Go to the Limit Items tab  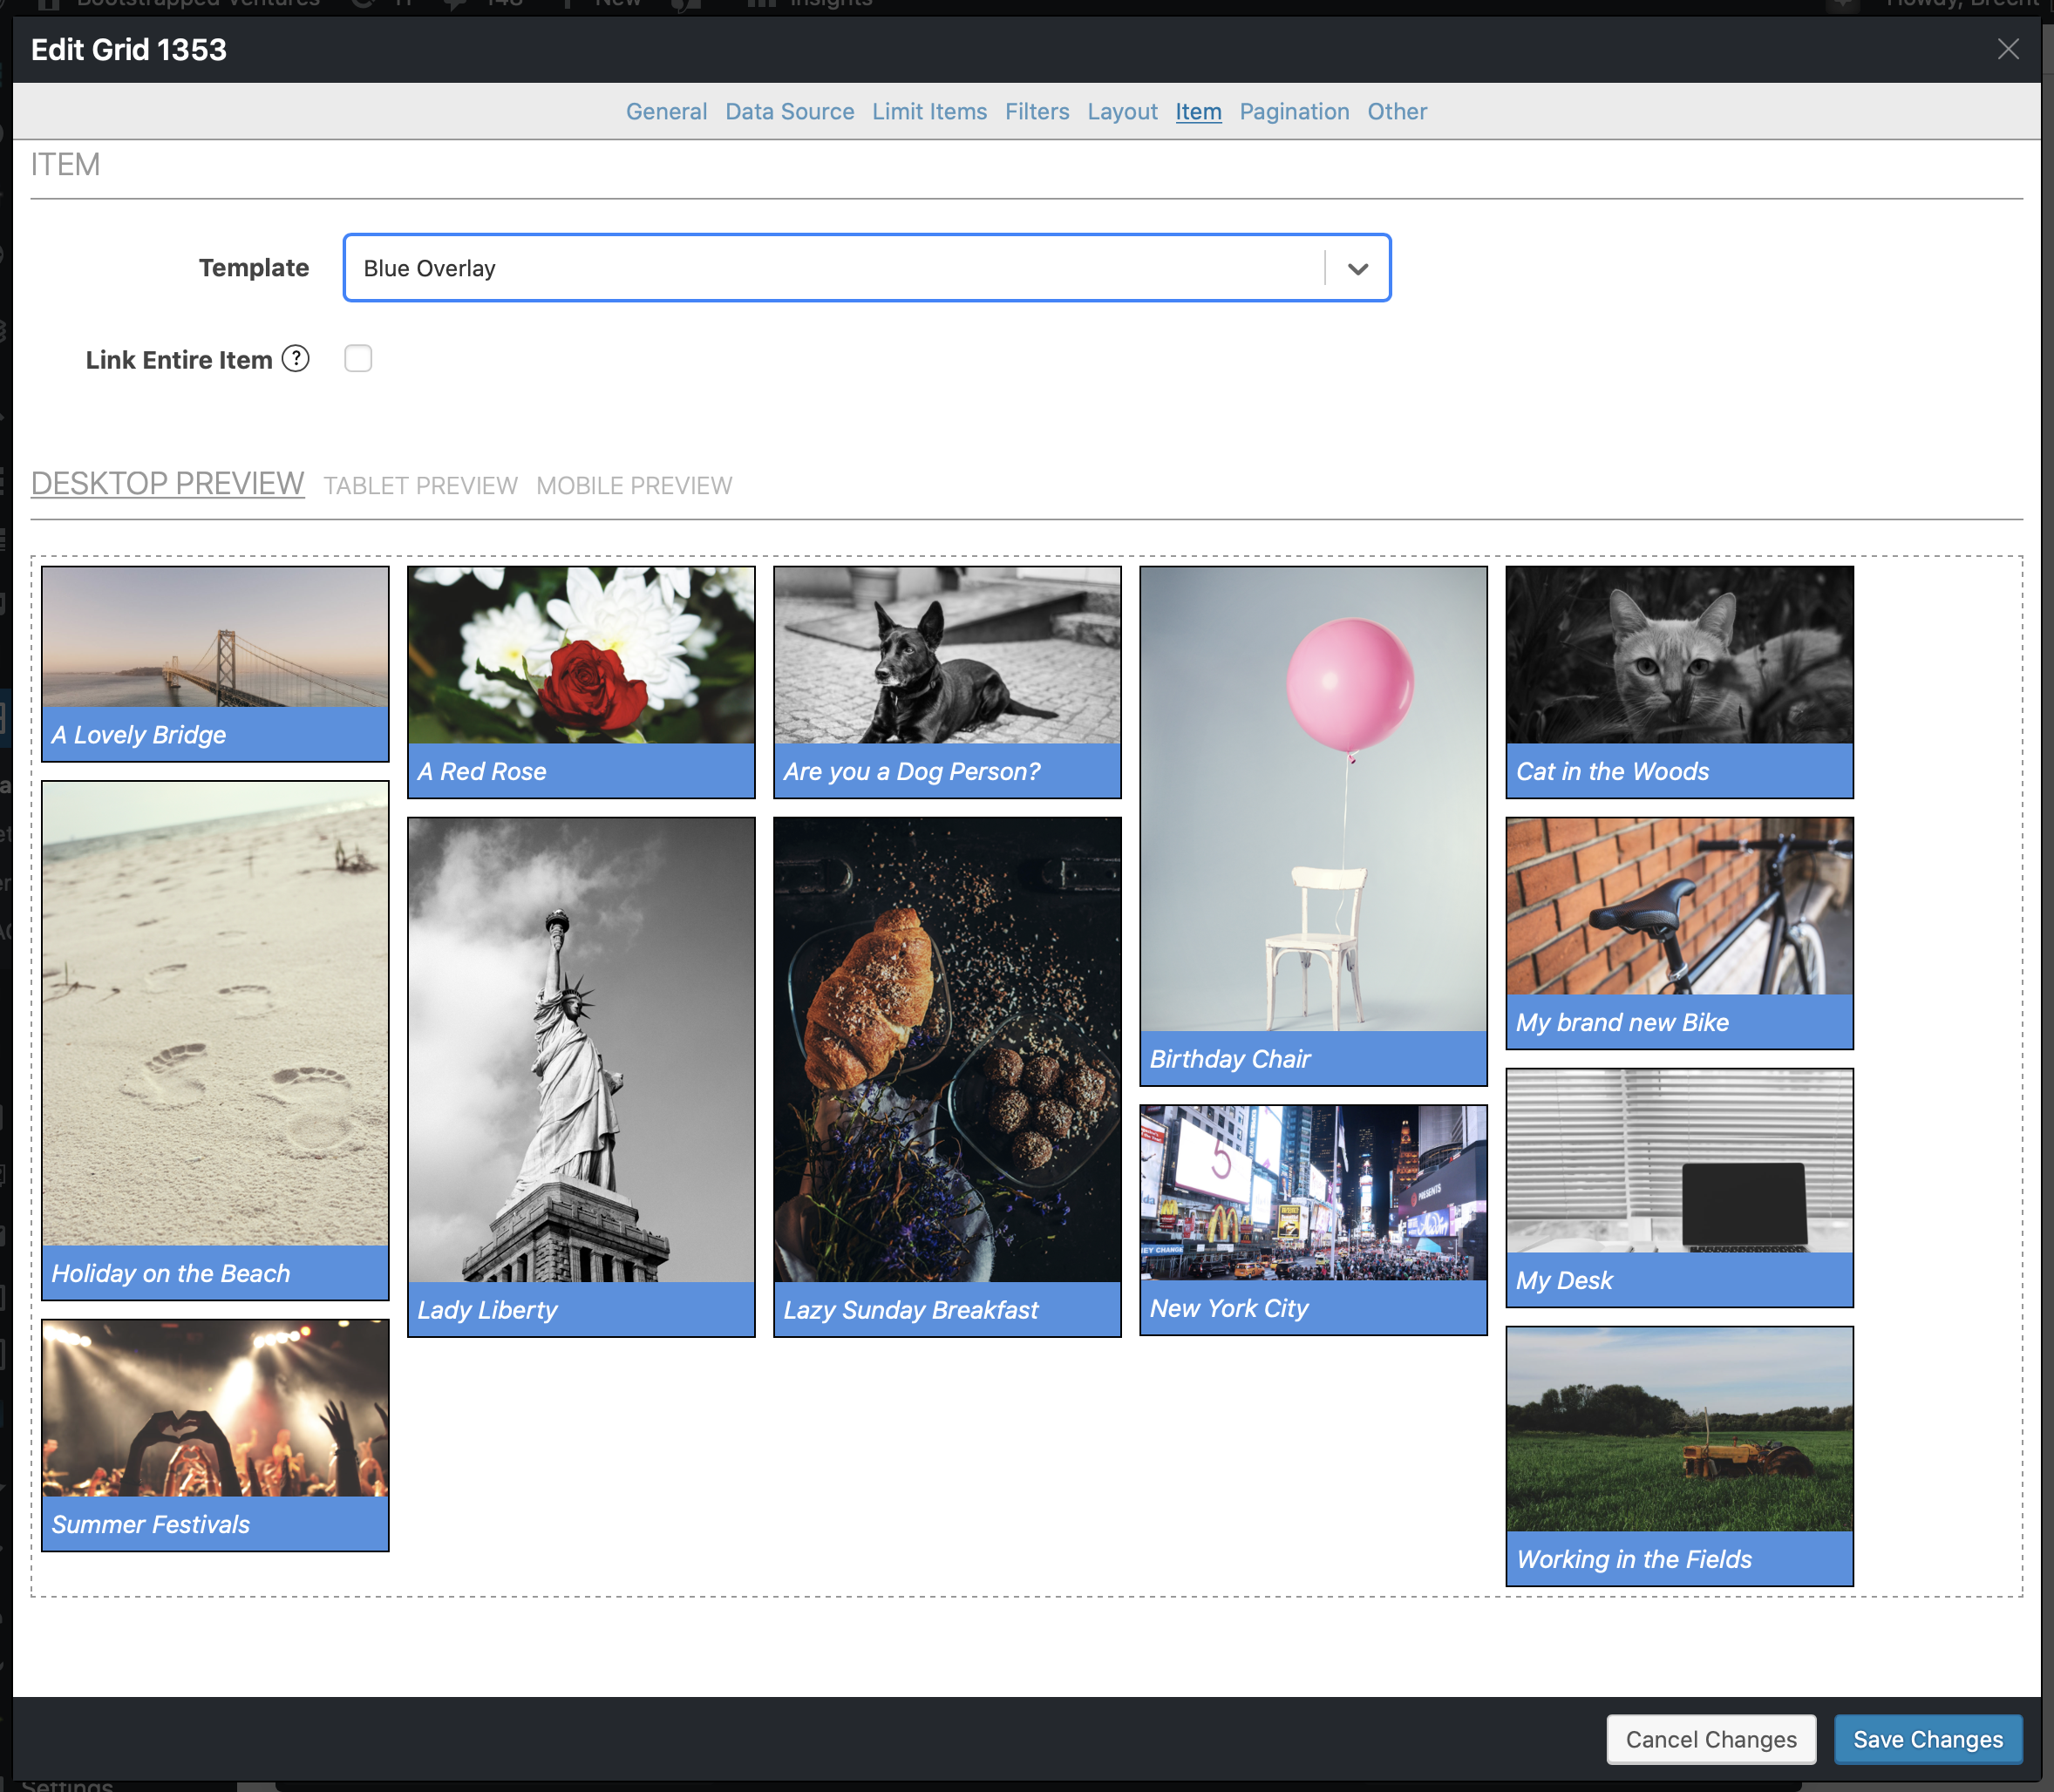[929, 111]
